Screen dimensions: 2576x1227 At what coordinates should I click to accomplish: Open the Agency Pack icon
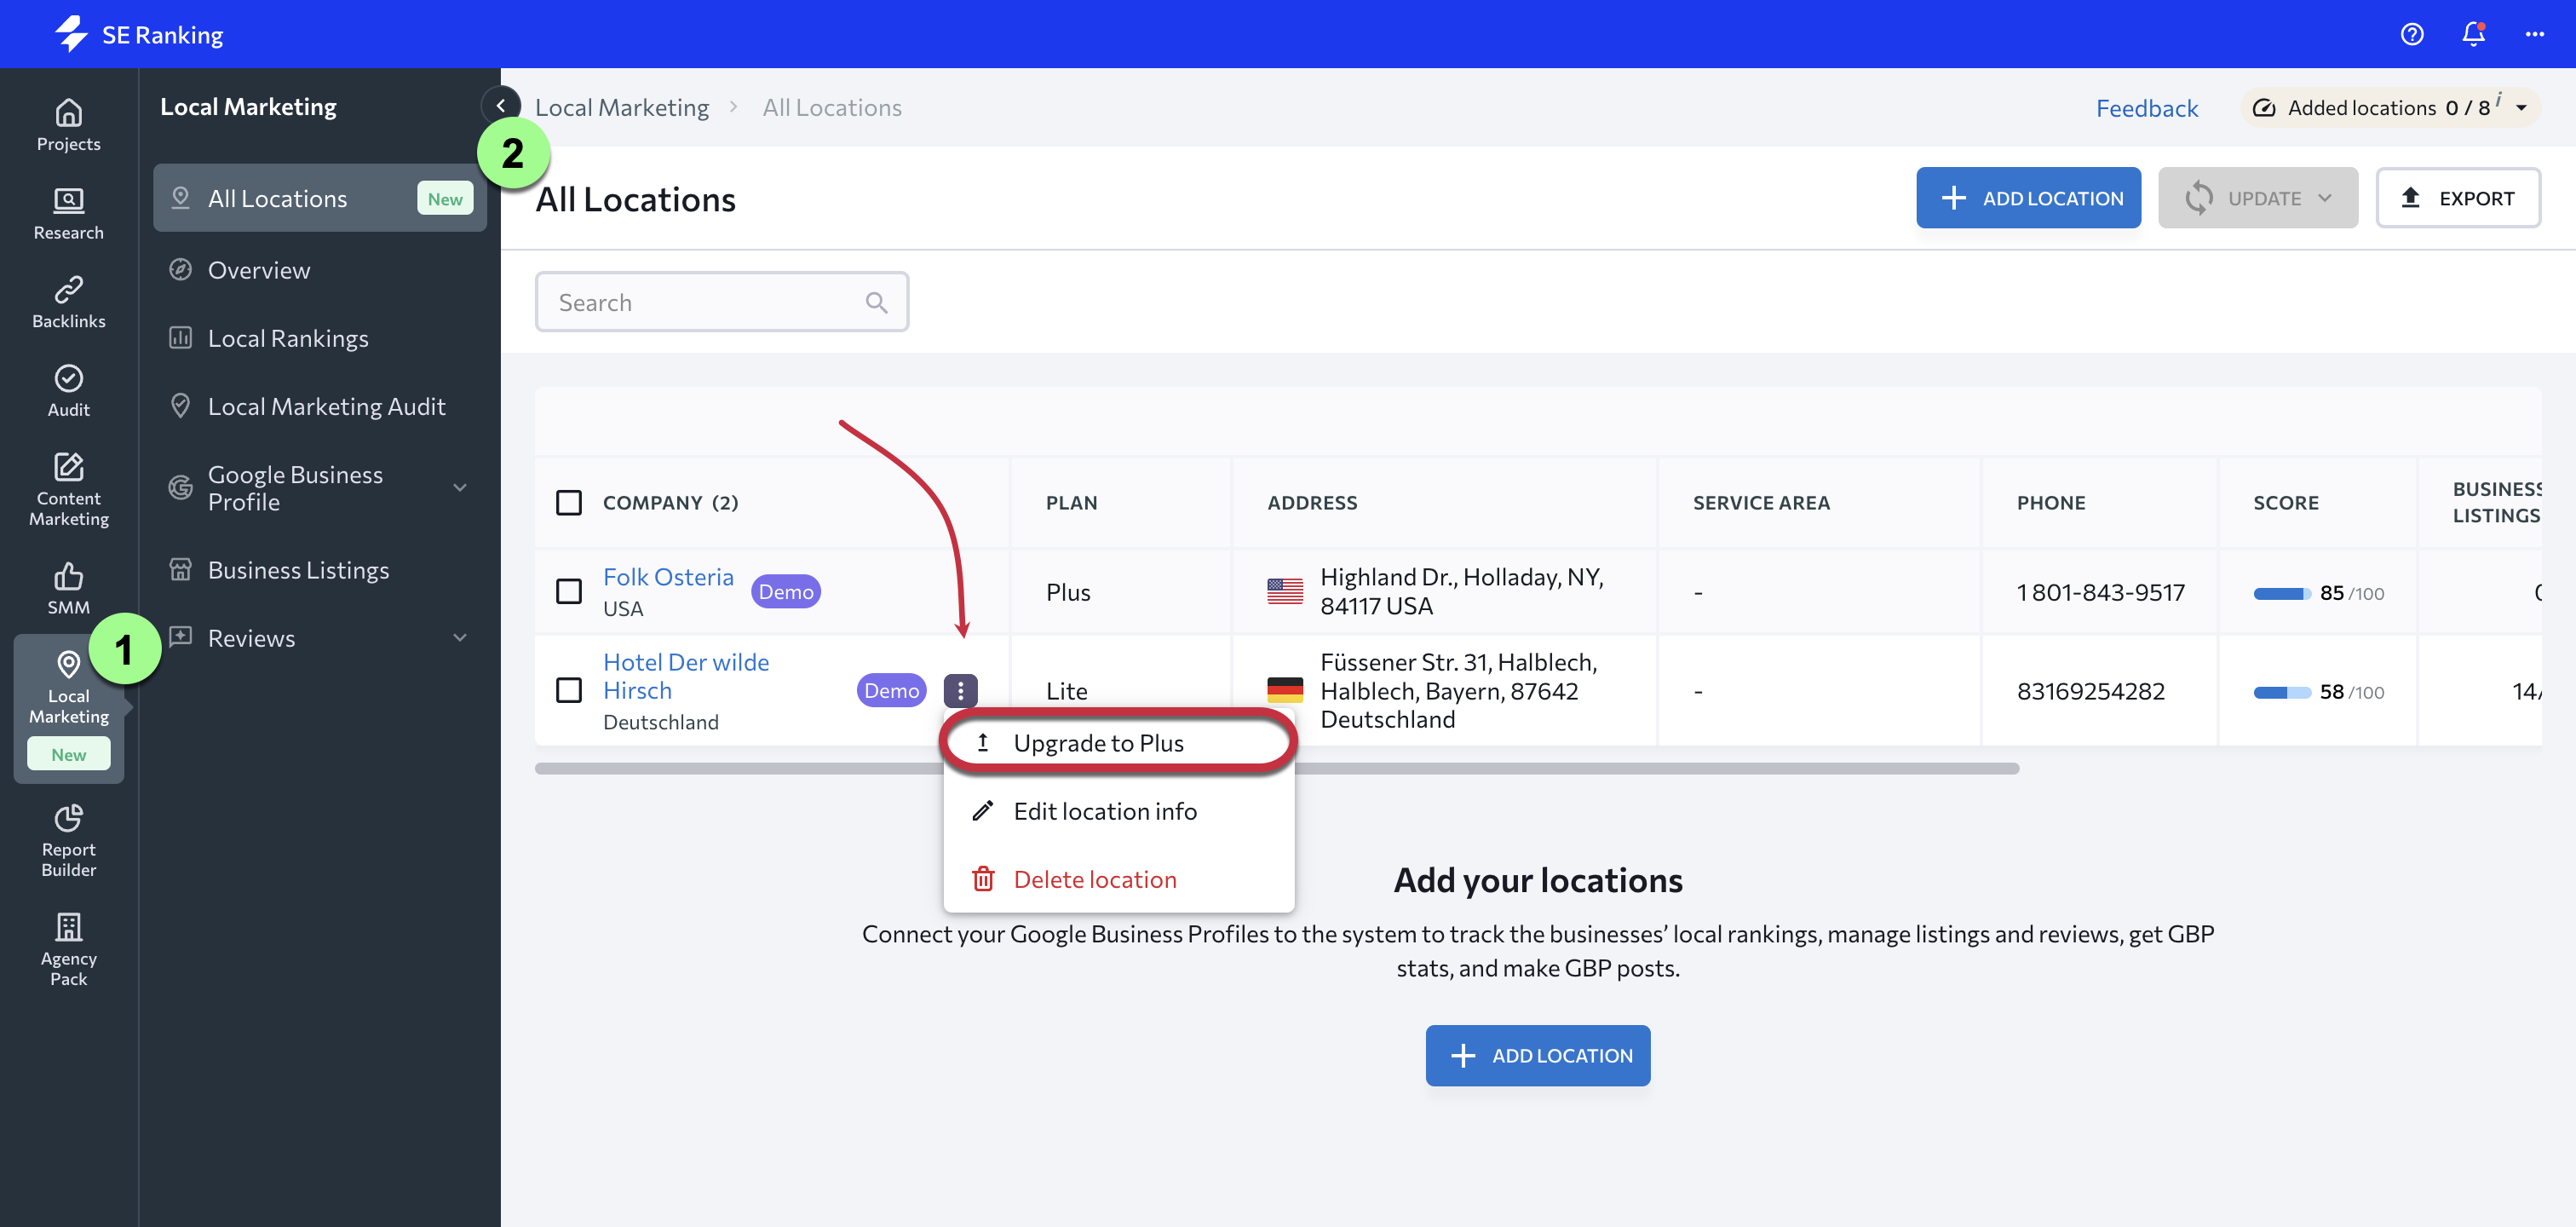pos(68,948)
